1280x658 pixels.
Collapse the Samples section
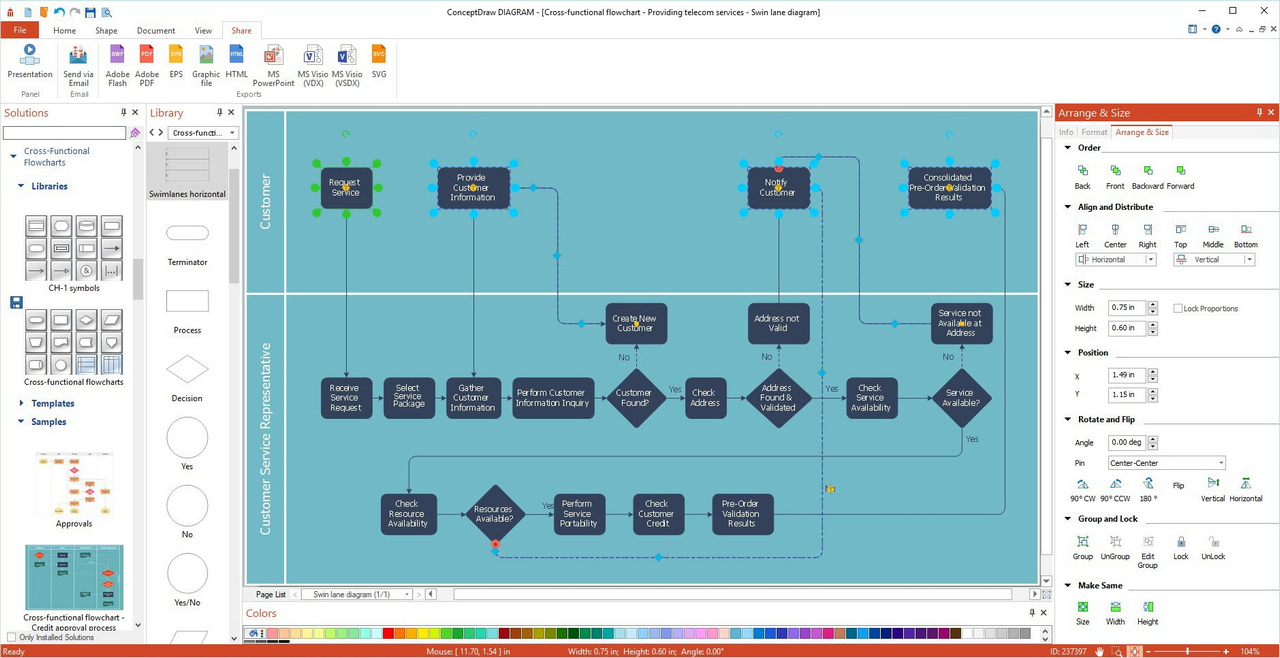pyautogui.click(x=21, y=422)
